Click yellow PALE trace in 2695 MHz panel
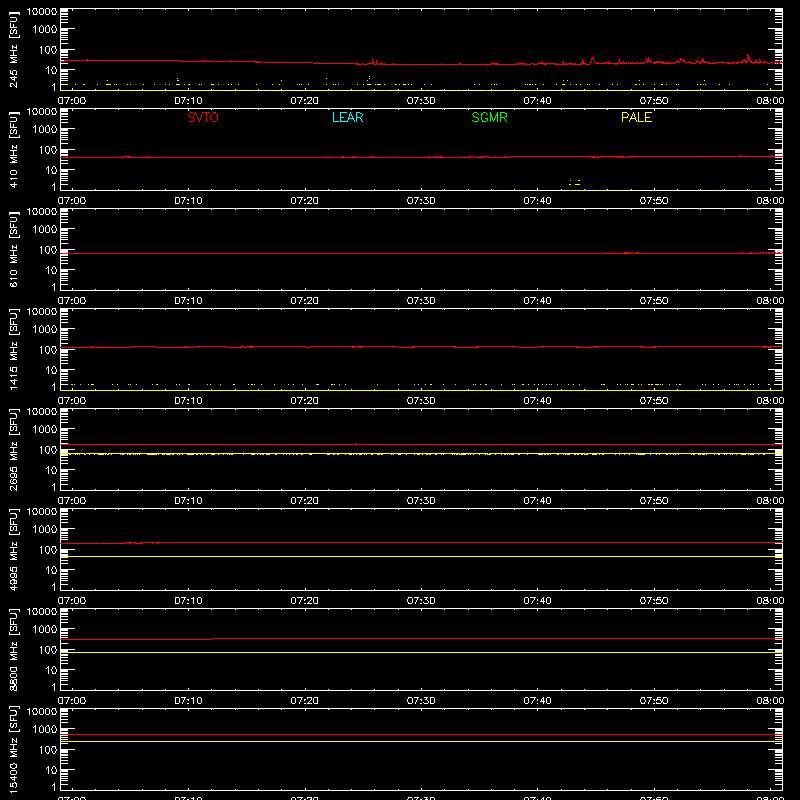Image resolution: width=800 pixels, height=800 pixels. click(x=421, y=454)
